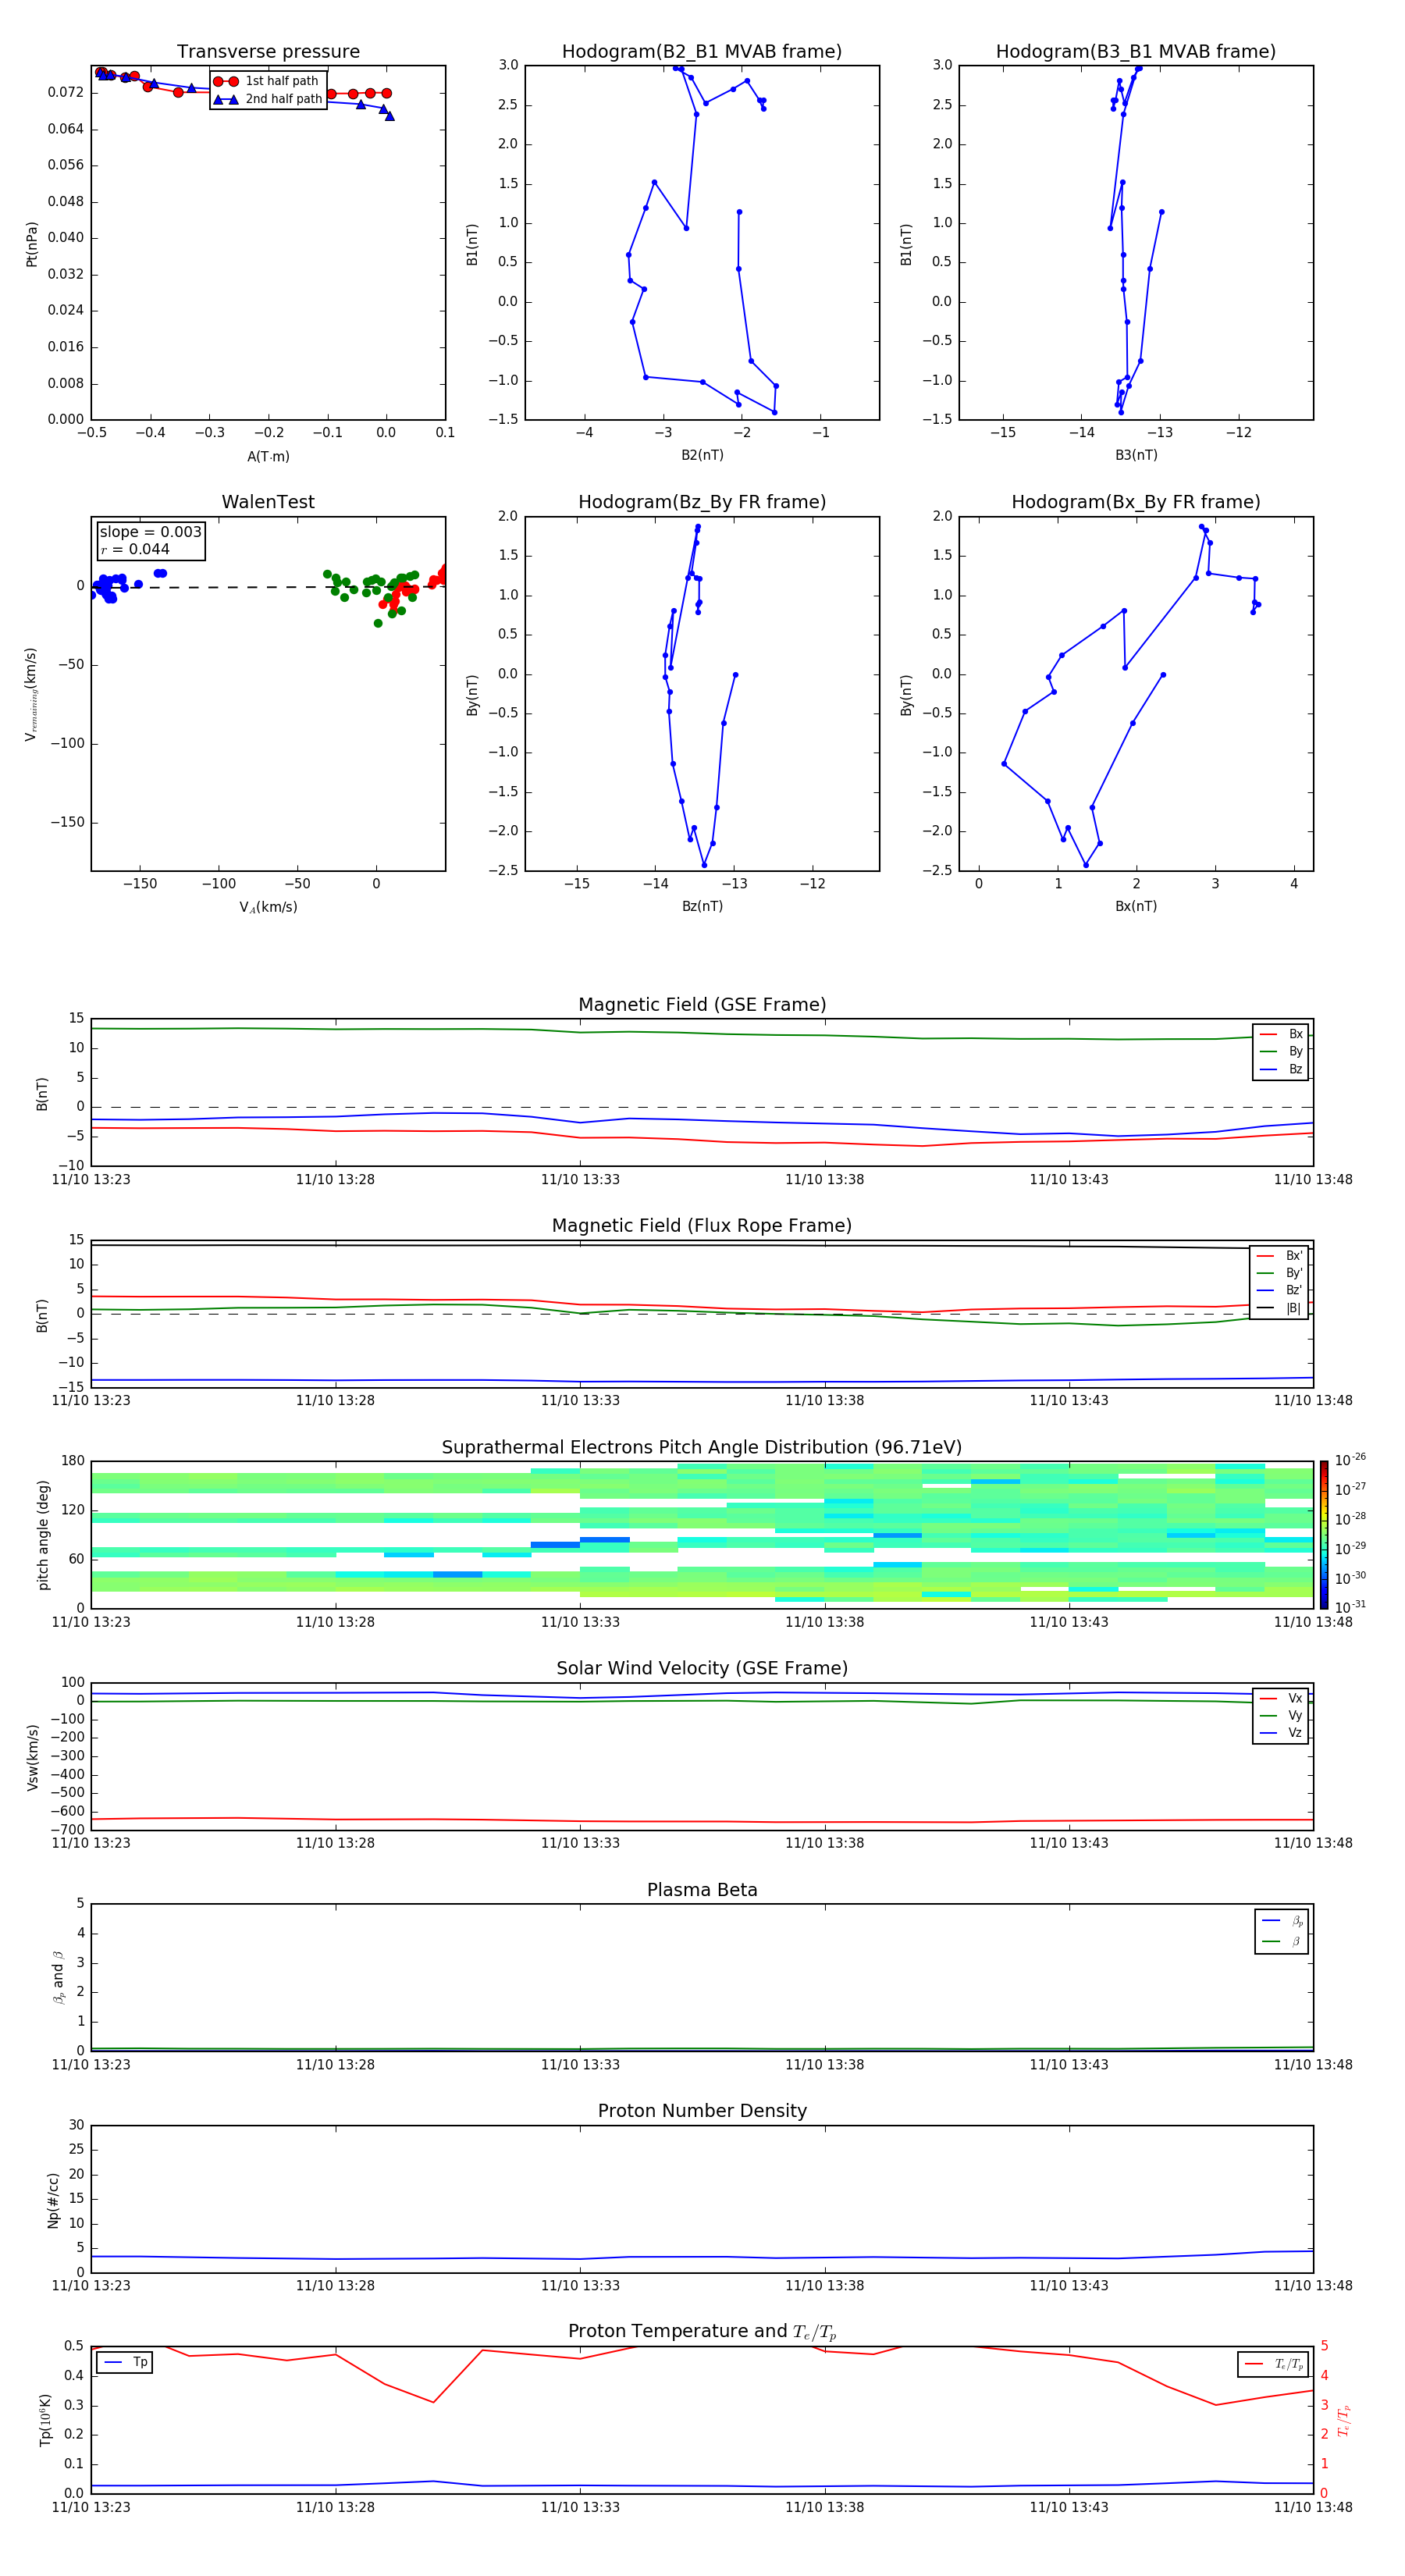
Task: Click the 'Transverse pressure' plot title
Action: point(268,52)
